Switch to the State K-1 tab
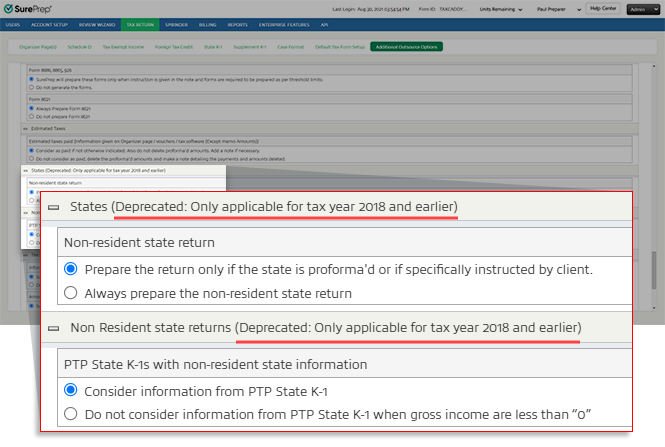 (213, 47)
